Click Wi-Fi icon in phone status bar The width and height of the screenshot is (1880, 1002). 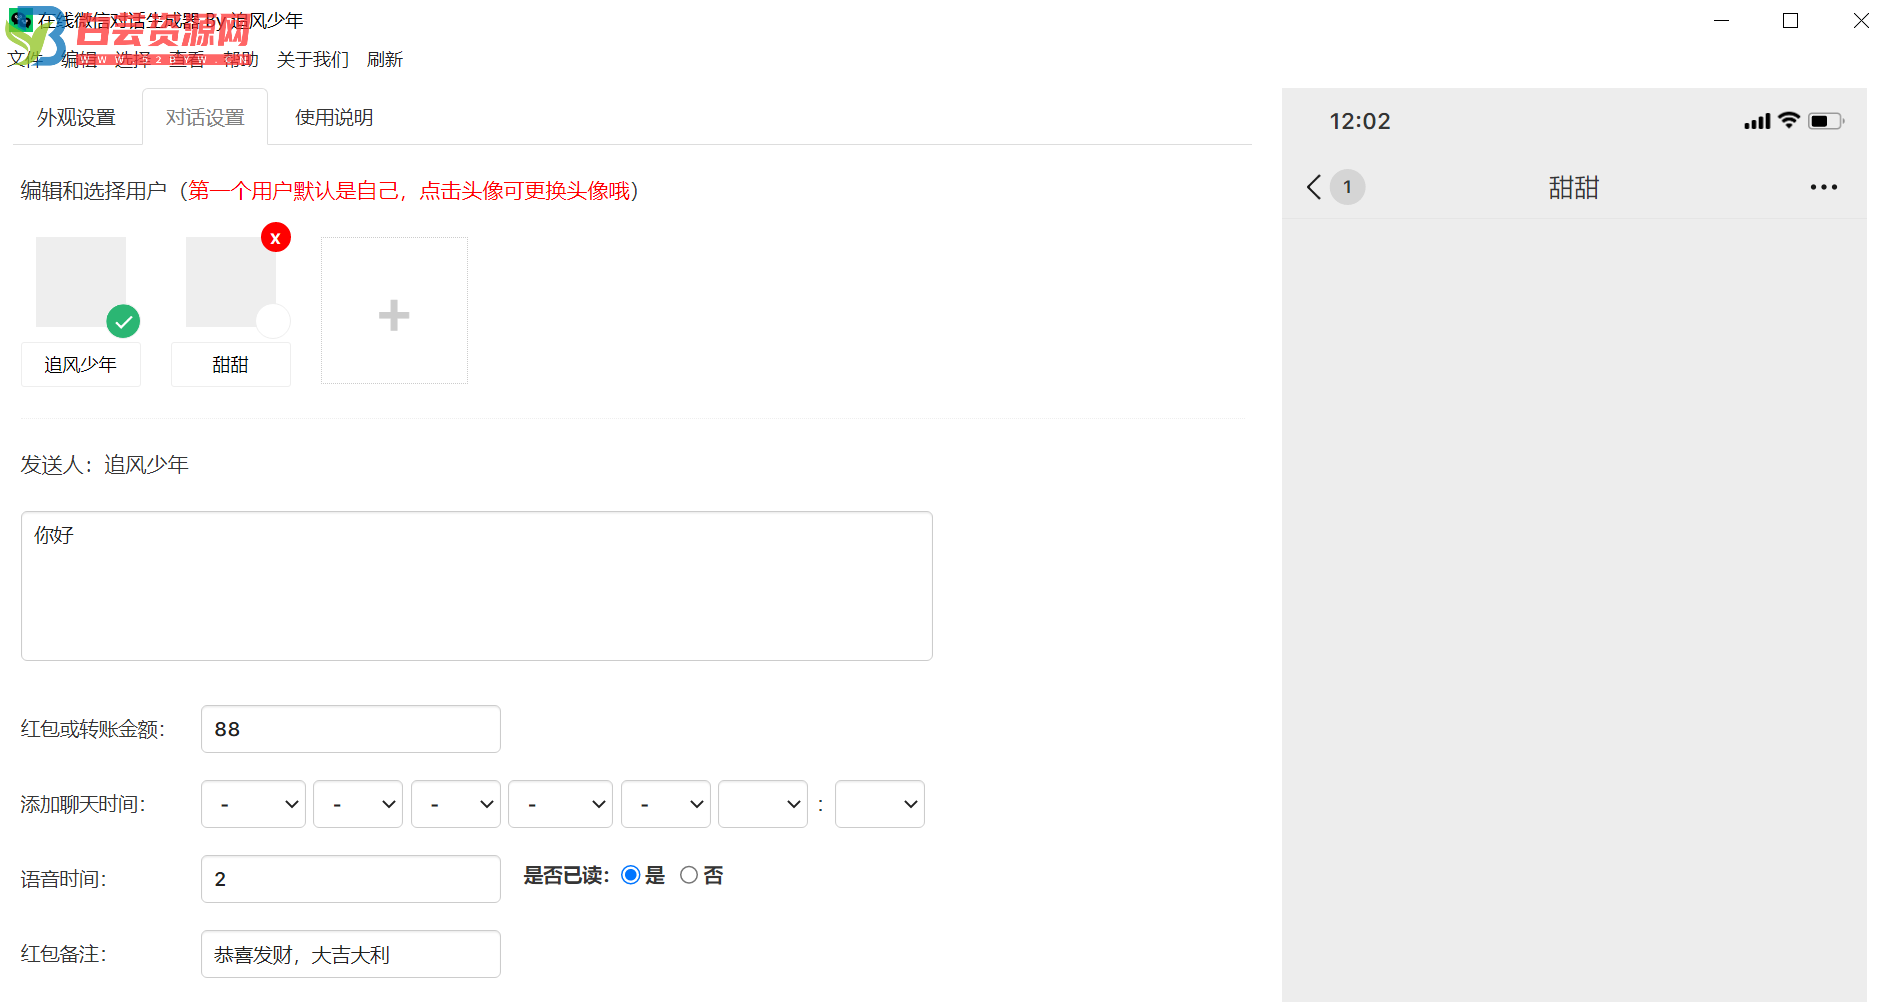[1789, 120]
